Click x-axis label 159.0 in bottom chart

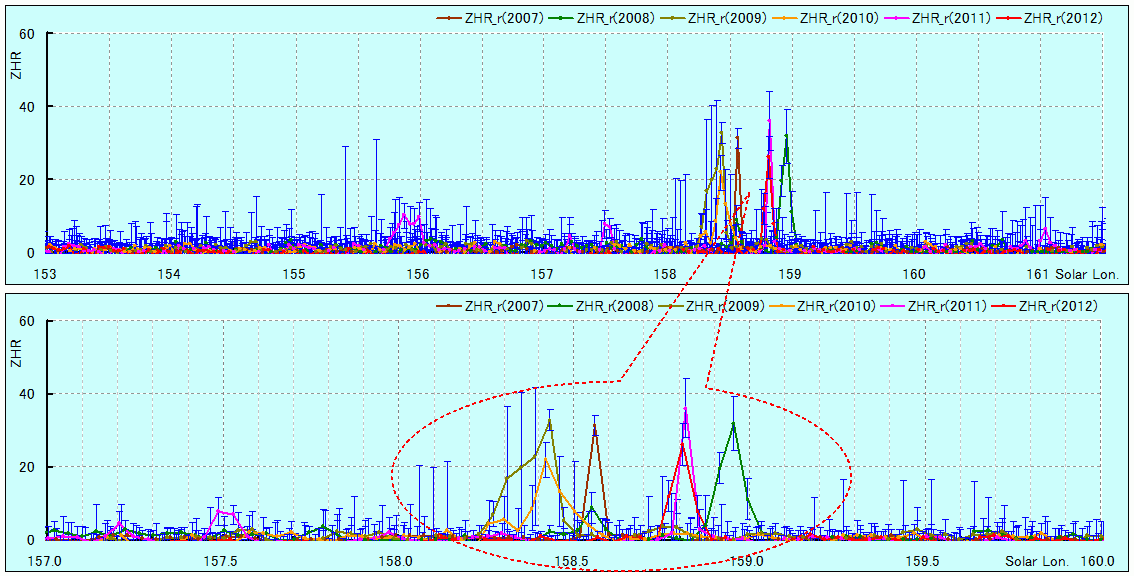[x=749, y=561]
